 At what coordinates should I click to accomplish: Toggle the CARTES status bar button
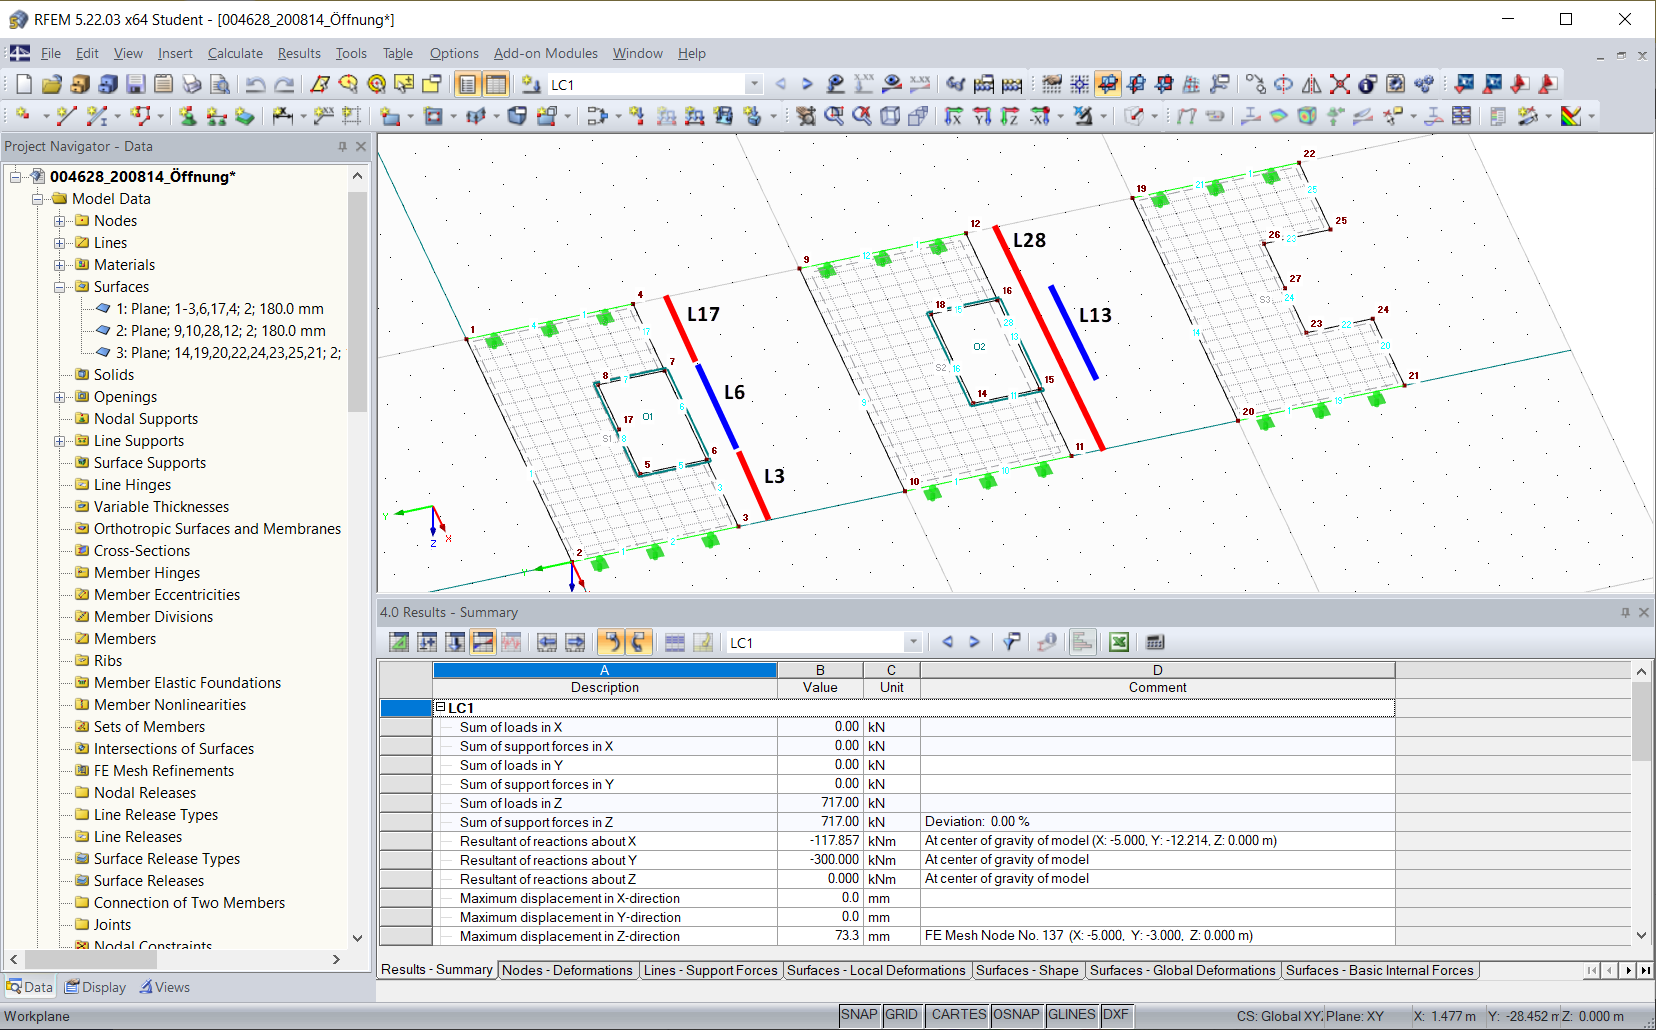pyautogui.click(x=958, y=1015)
